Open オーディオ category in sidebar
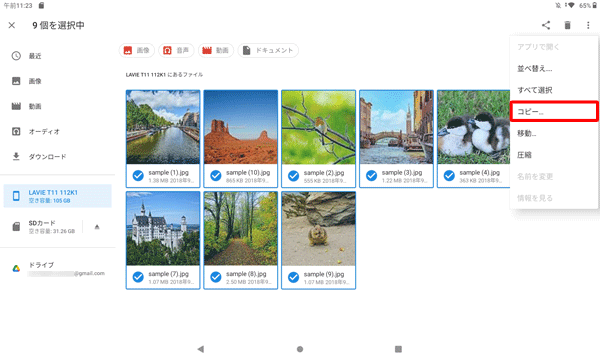 point(57,132)
